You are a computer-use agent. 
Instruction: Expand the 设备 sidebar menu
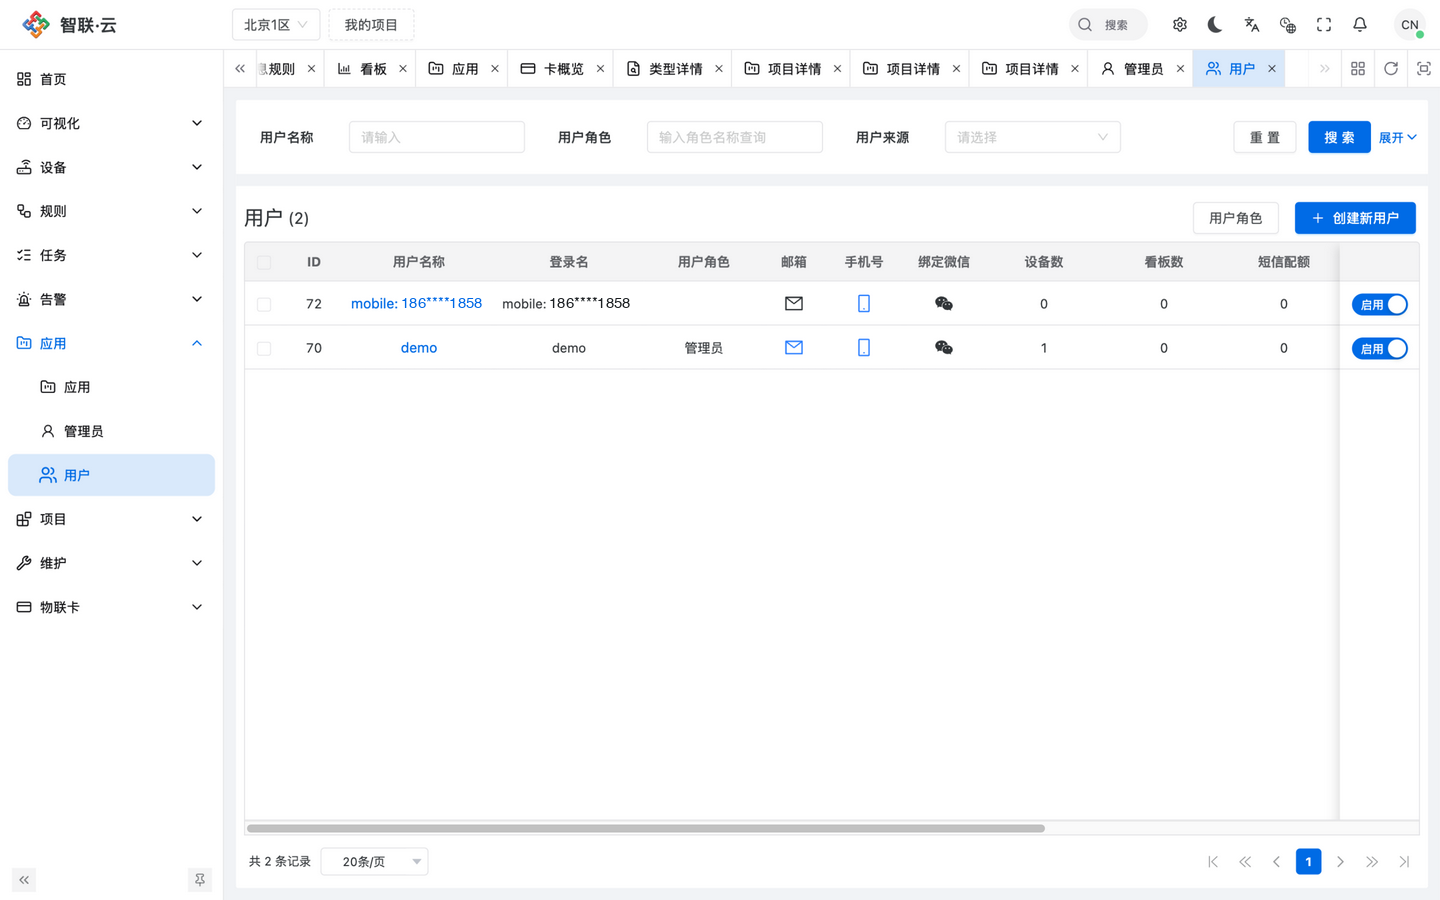(111, 167)
